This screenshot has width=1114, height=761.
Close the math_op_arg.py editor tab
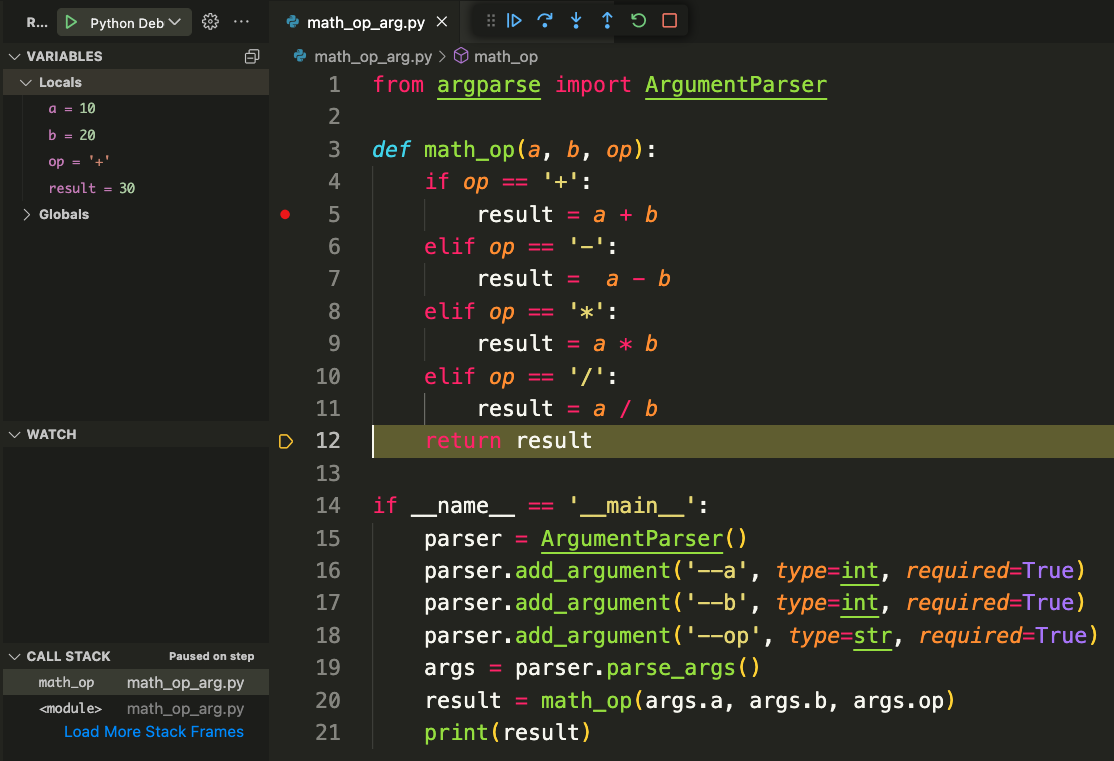click(442, 22)
